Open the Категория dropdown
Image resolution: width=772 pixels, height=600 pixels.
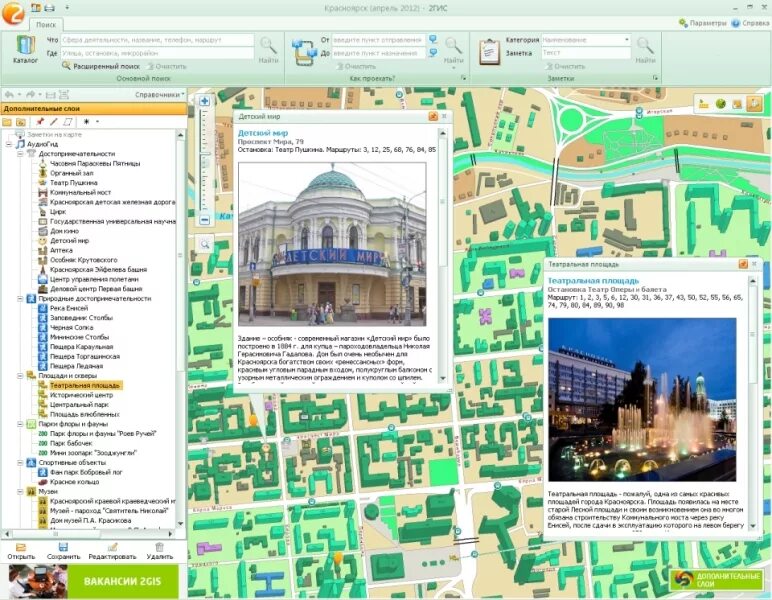click(627, 39)
